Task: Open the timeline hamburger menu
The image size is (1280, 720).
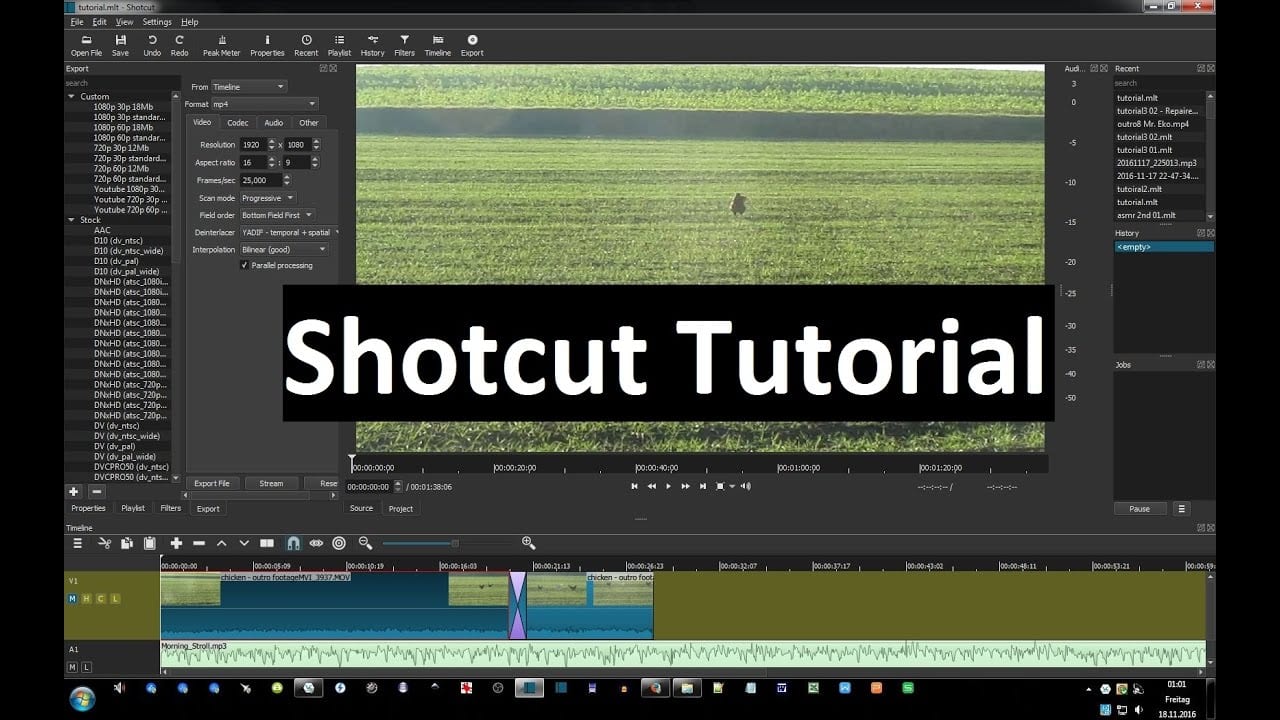Action: click(78, 543)
